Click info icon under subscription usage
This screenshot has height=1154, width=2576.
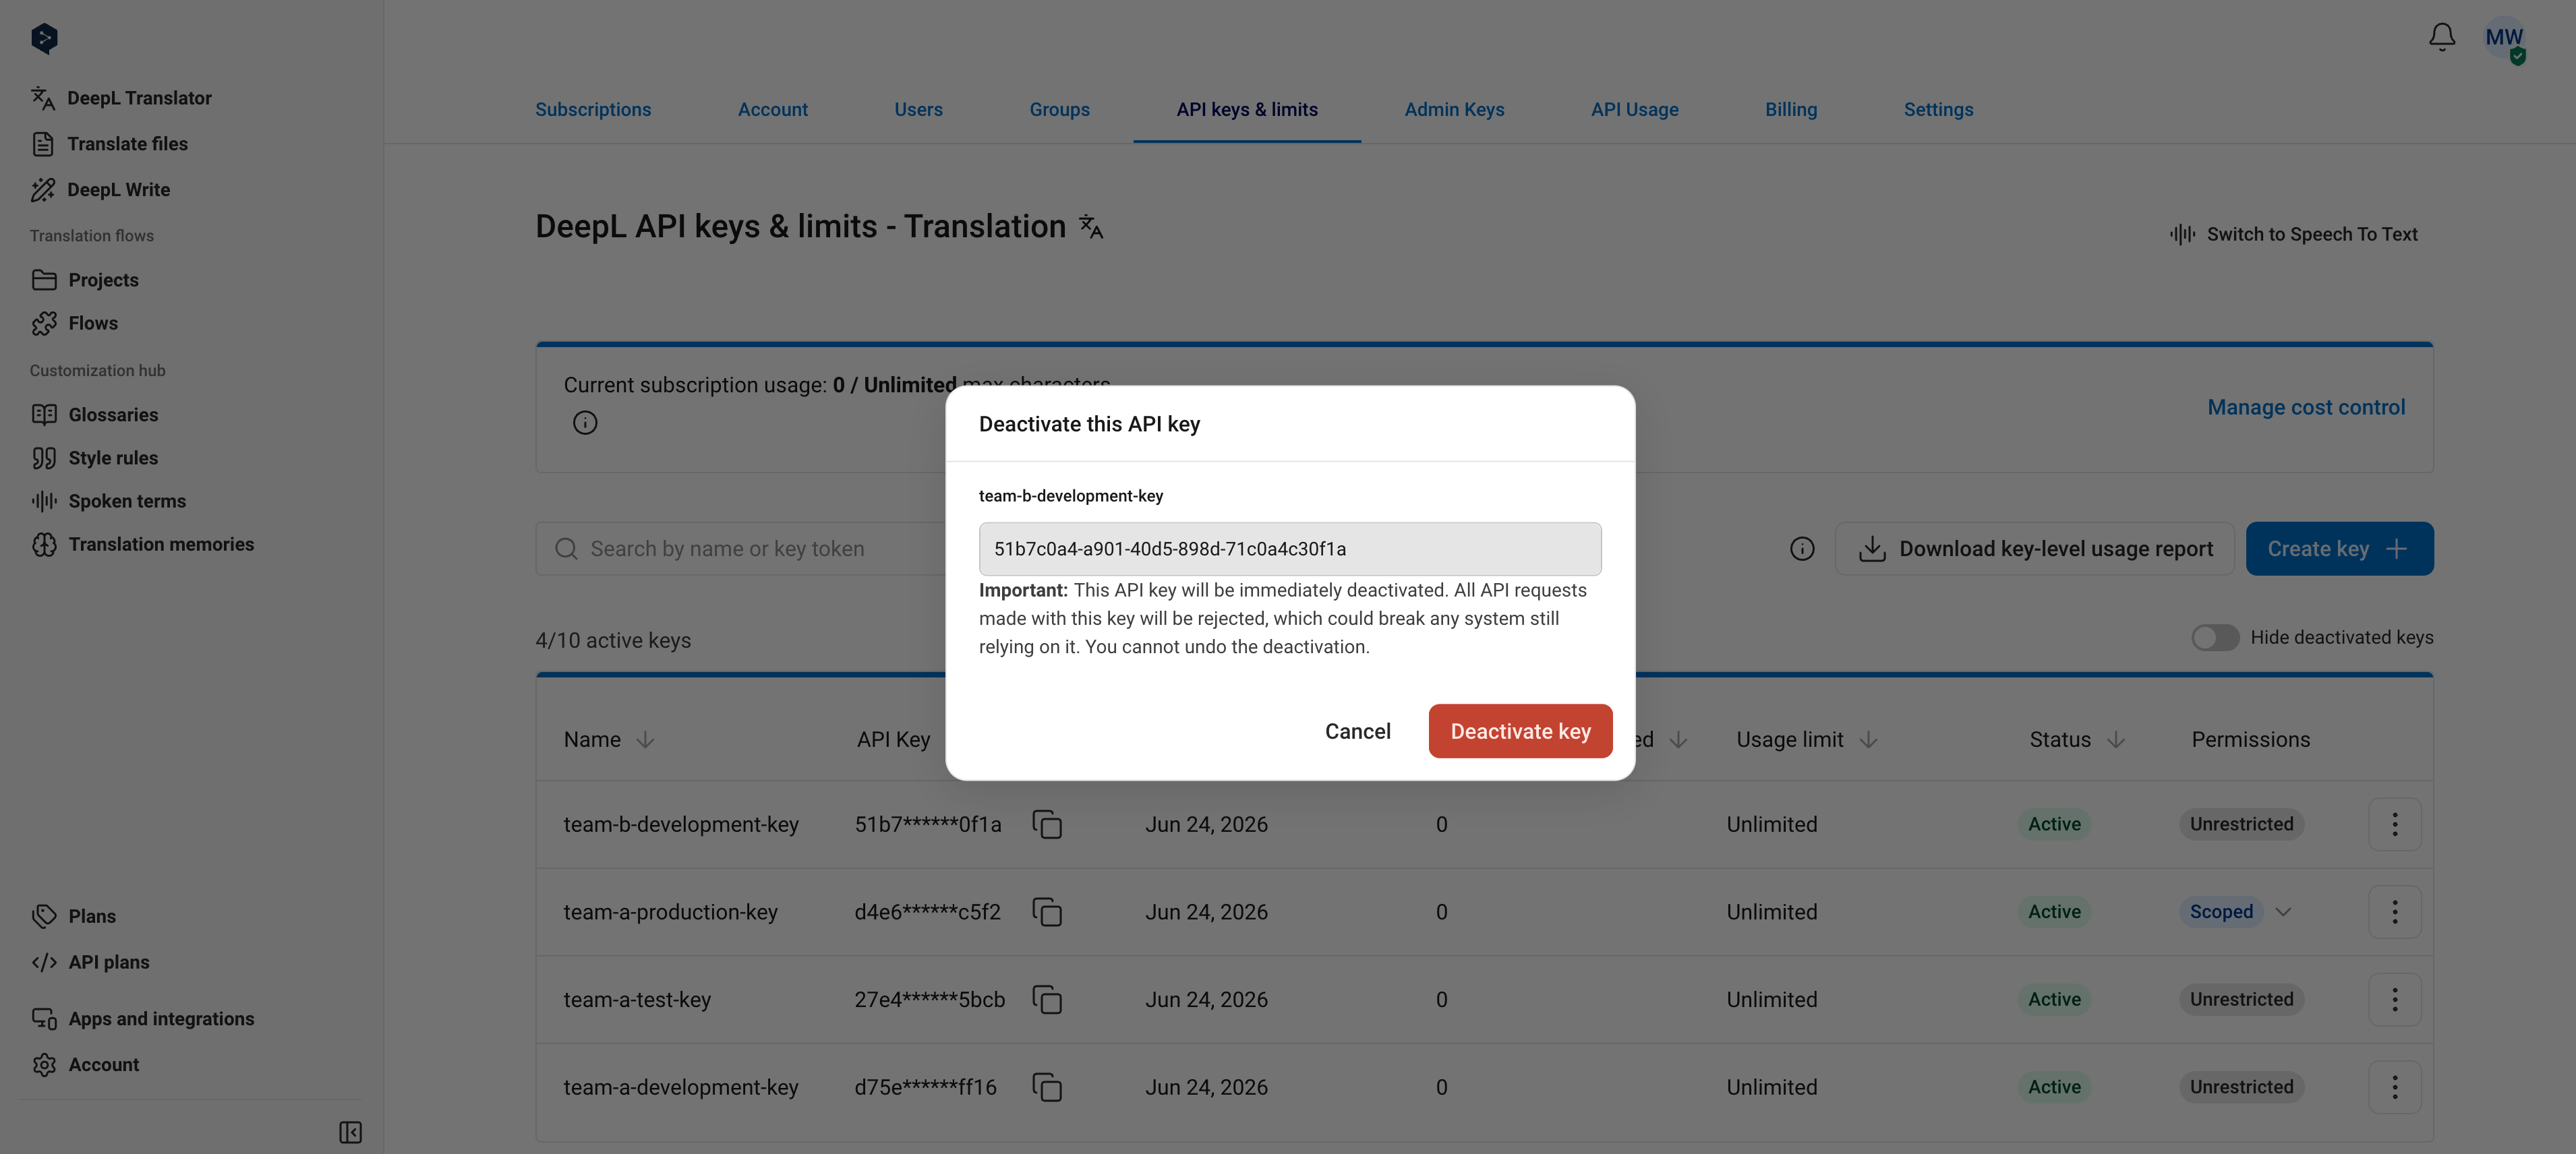pos(585,423)
